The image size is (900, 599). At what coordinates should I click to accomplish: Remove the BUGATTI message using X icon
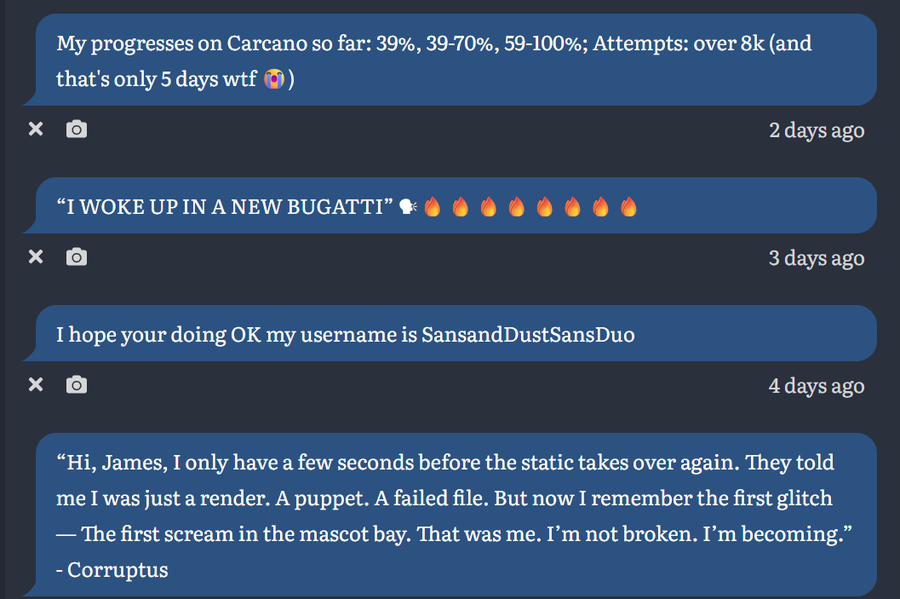[36, 256]
